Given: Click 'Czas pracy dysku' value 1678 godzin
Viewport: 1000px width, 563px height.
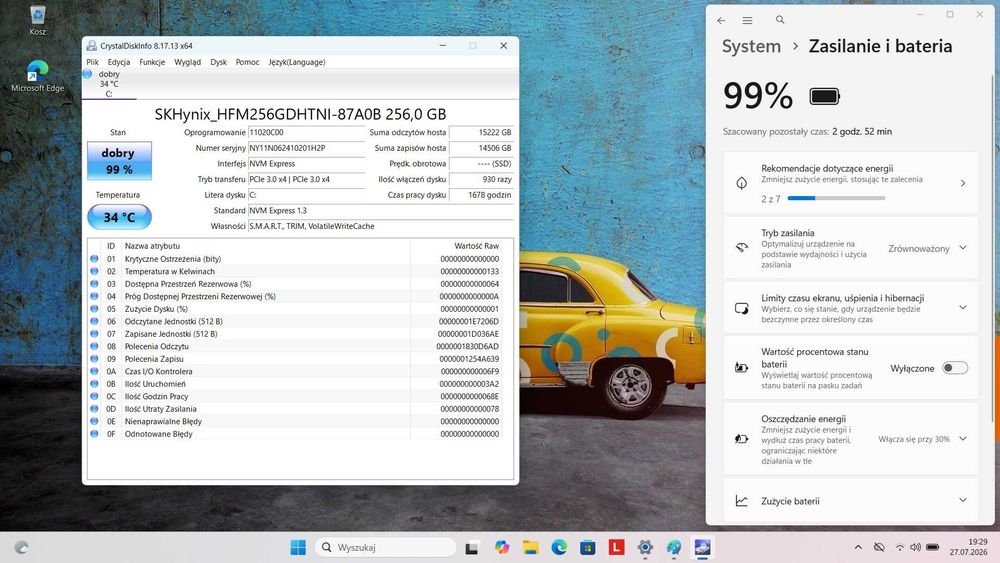Looking at the screenshot, I should click(482, 195).
